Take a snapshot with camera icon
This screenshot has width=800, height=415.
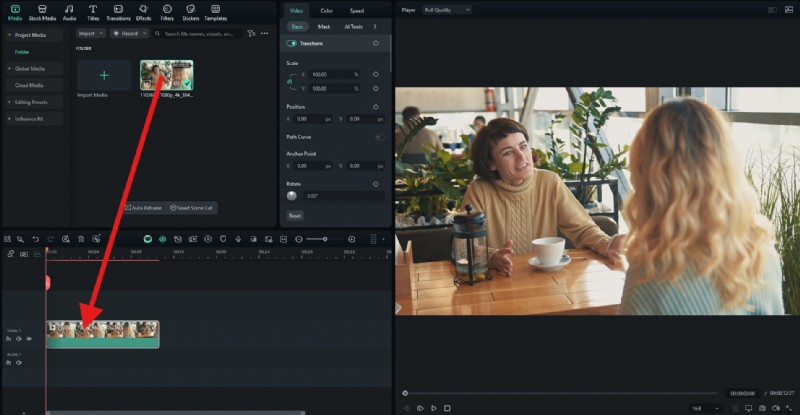click(762, 408)
